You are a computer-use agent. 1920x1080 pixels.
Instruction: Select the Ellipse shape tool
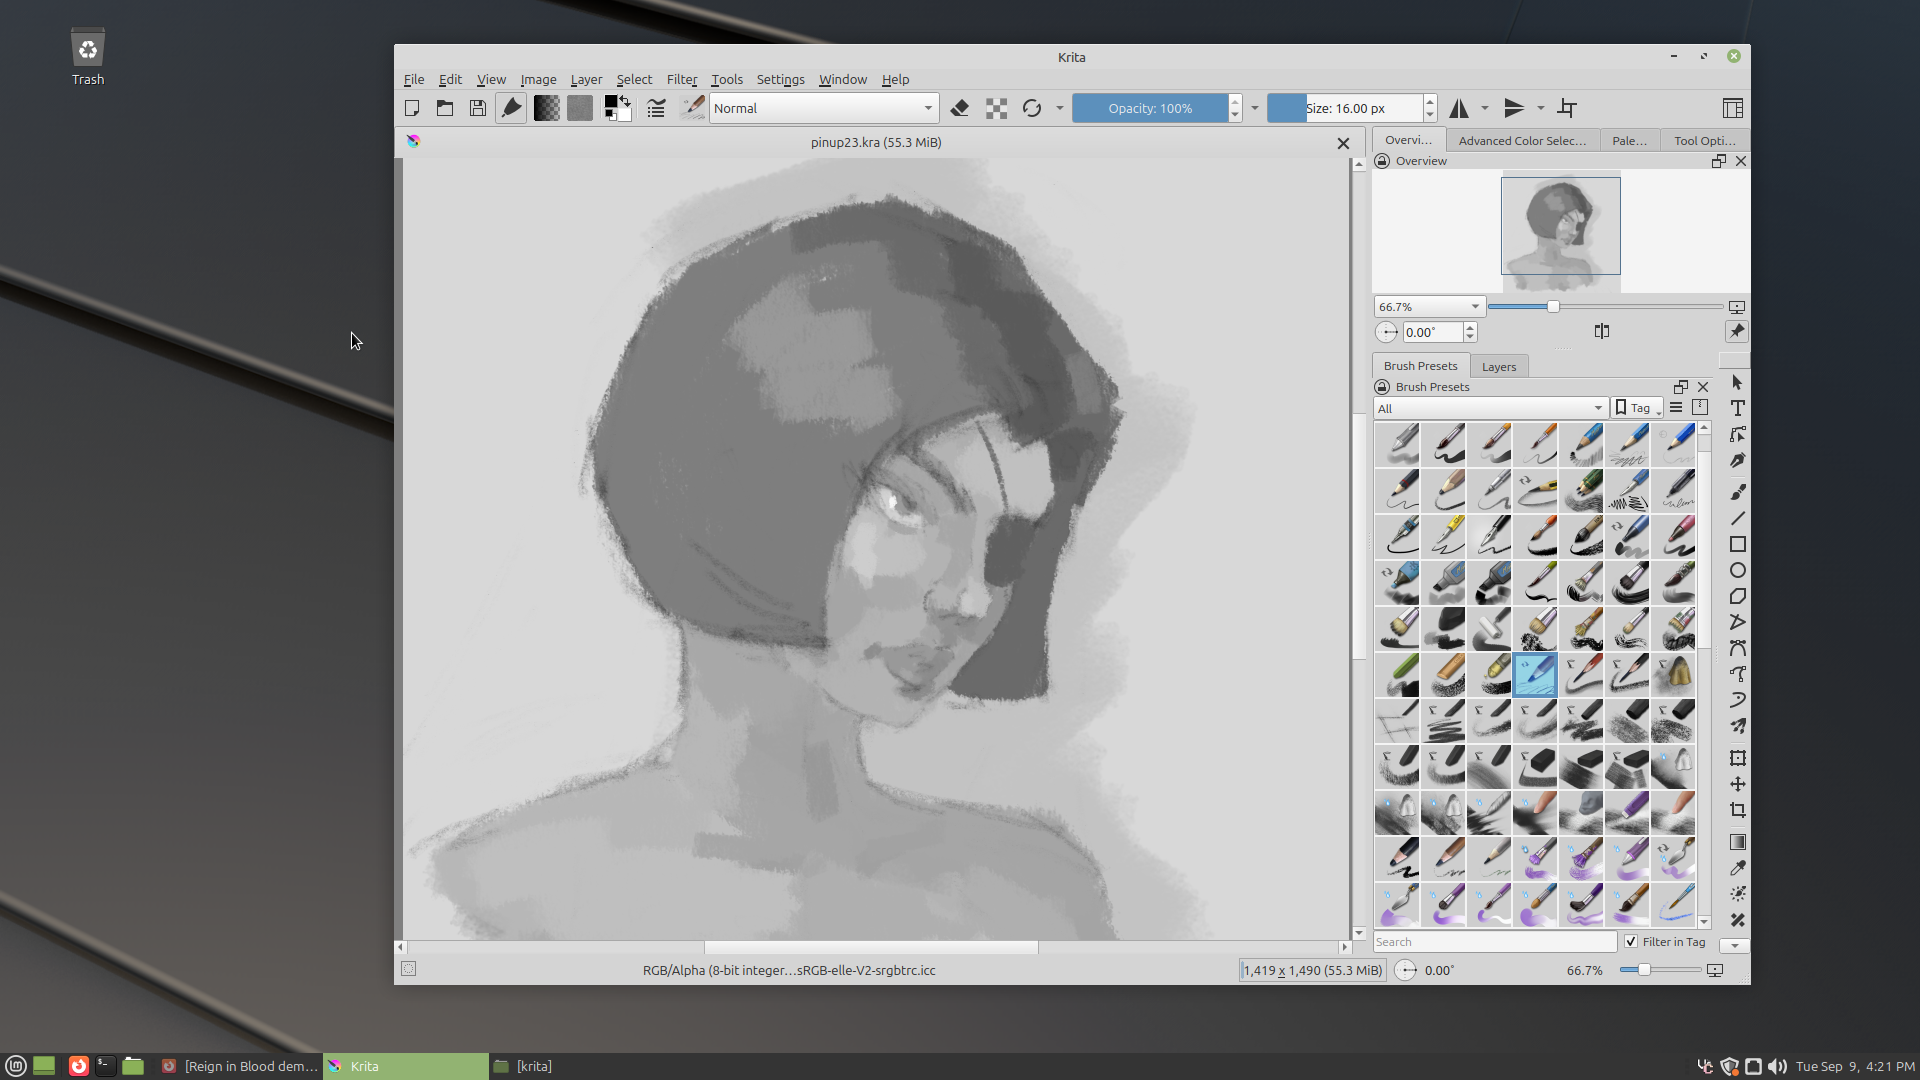[1738, 570]
